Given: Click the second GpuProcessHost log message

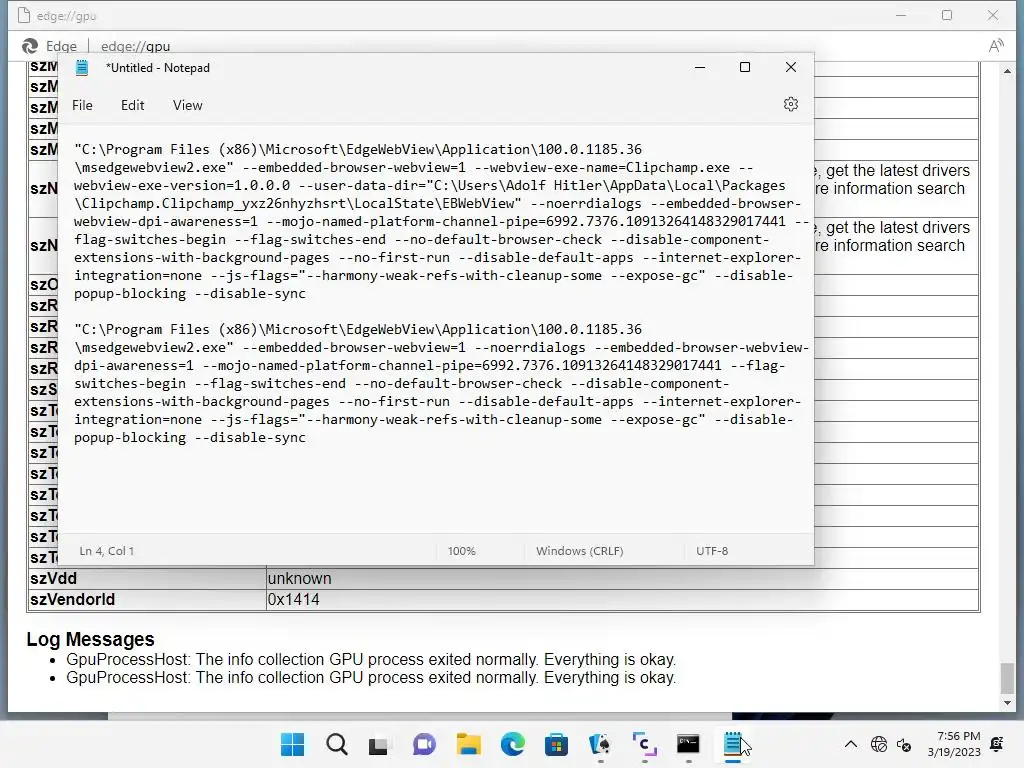Looking at the screenshot, I should coord(371,678).
